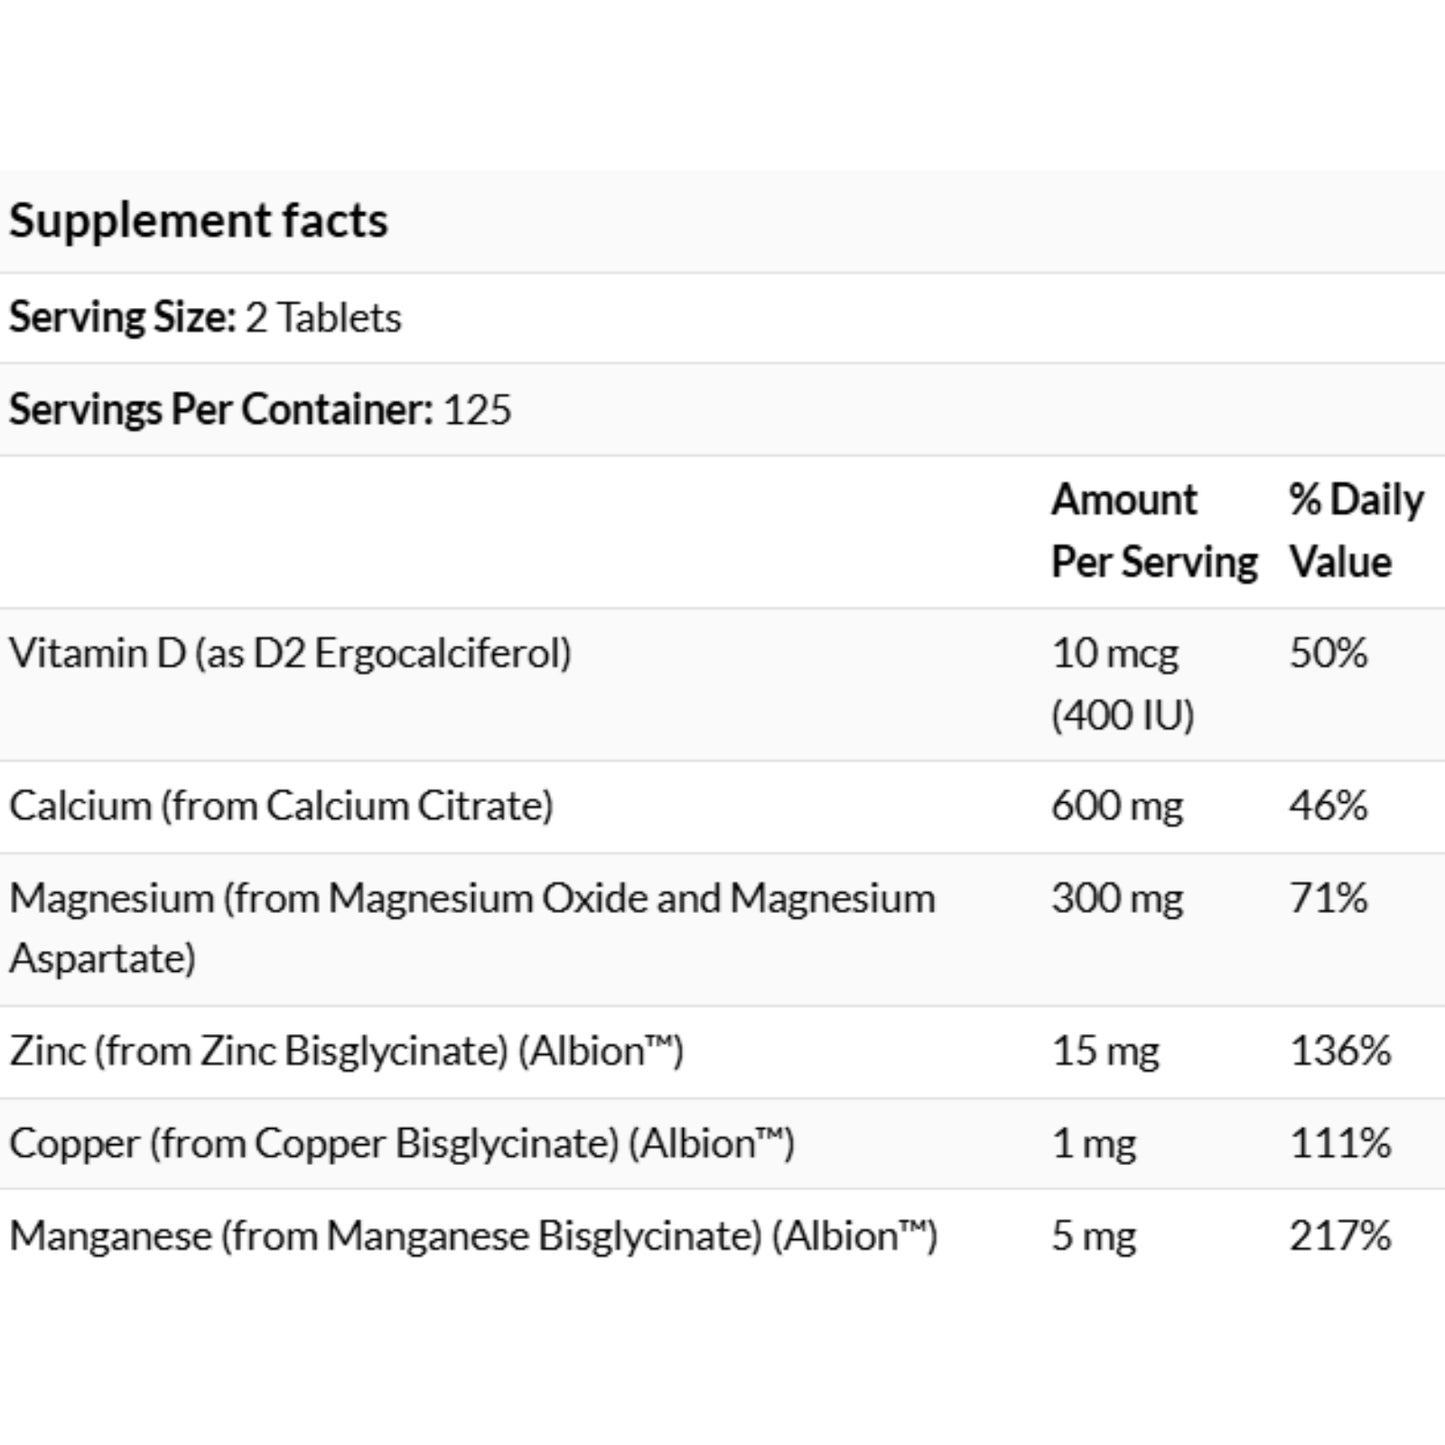Select the Serving Size label
The image size is (1445, 1445).
point(122,317)
